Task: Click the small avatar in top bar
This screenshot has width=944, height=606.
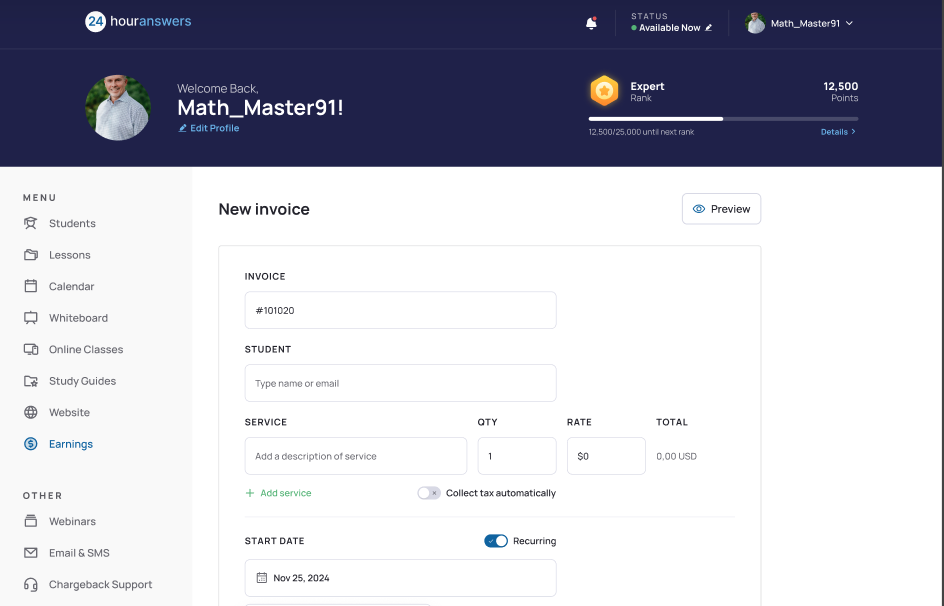Action: pyautogui.click(x=755, y=23)
